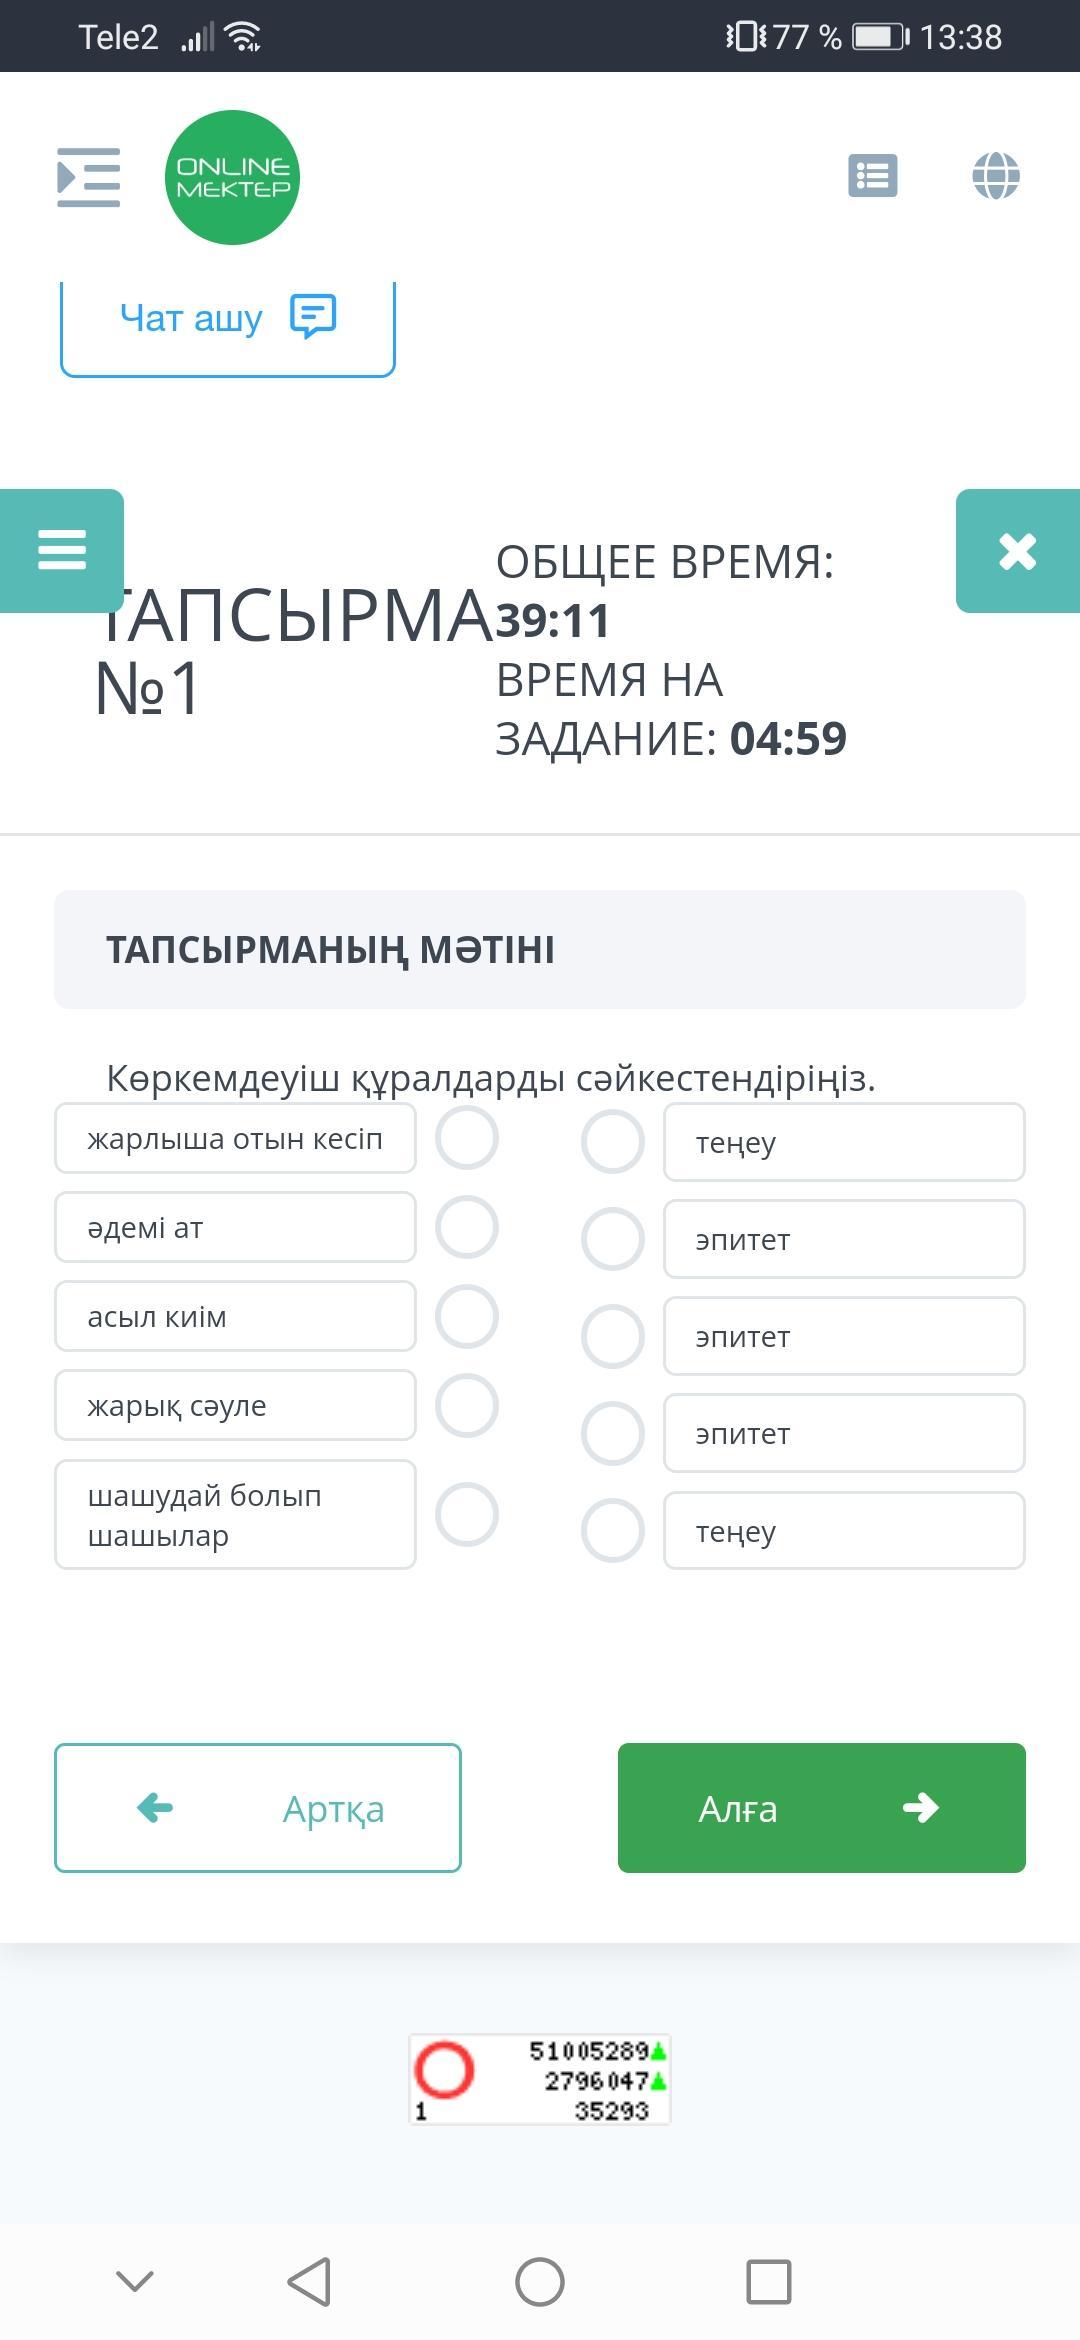Image resolution: width=1080 pixels, height=2340 pixels.
Task: Tap the counter statistics badge image
Action: coord(540,2080)
